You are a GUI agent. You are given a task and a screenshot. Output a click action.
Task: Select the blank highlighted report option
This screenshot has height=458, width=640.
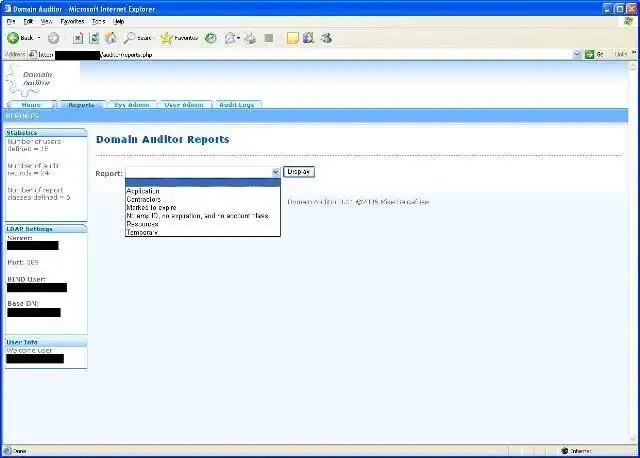[203, 183]
